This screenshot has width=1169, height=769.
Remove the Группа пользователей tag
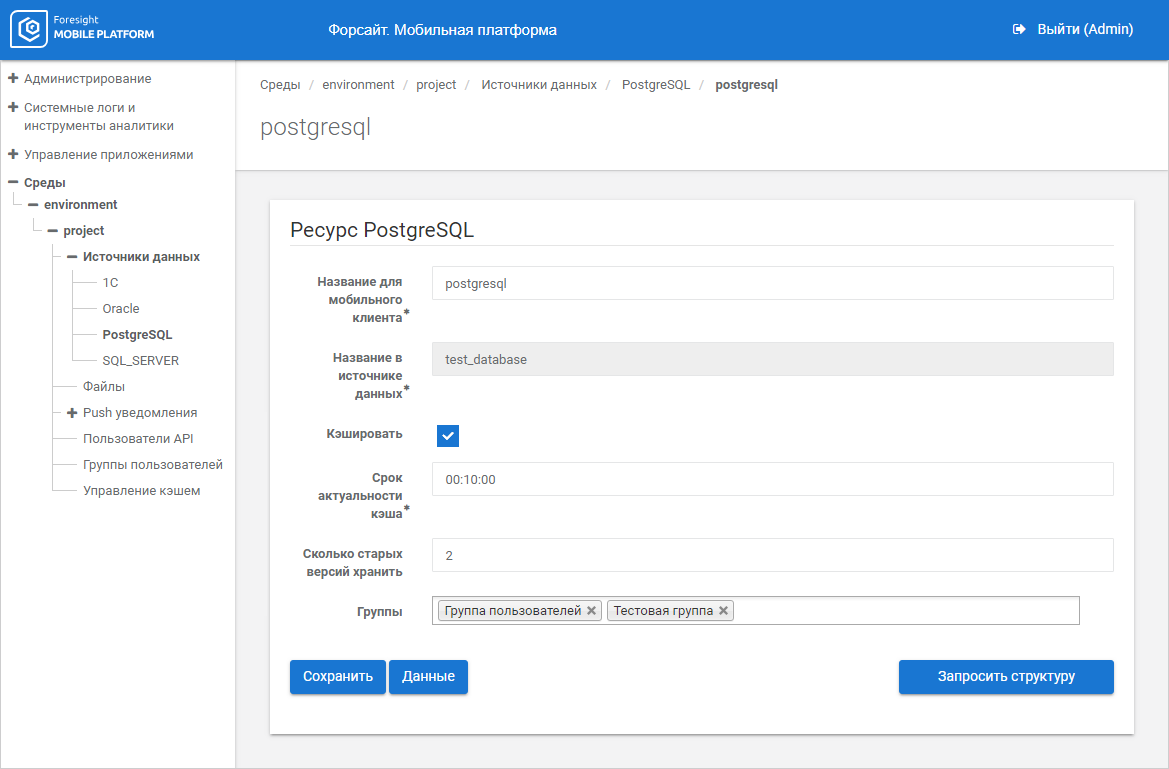(591, 610)
